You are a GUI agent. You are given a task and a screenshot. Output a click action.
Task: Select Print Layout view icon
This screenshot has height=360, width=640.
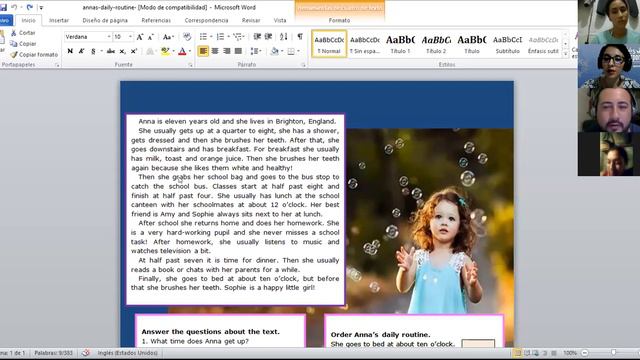tap(517, 353)
